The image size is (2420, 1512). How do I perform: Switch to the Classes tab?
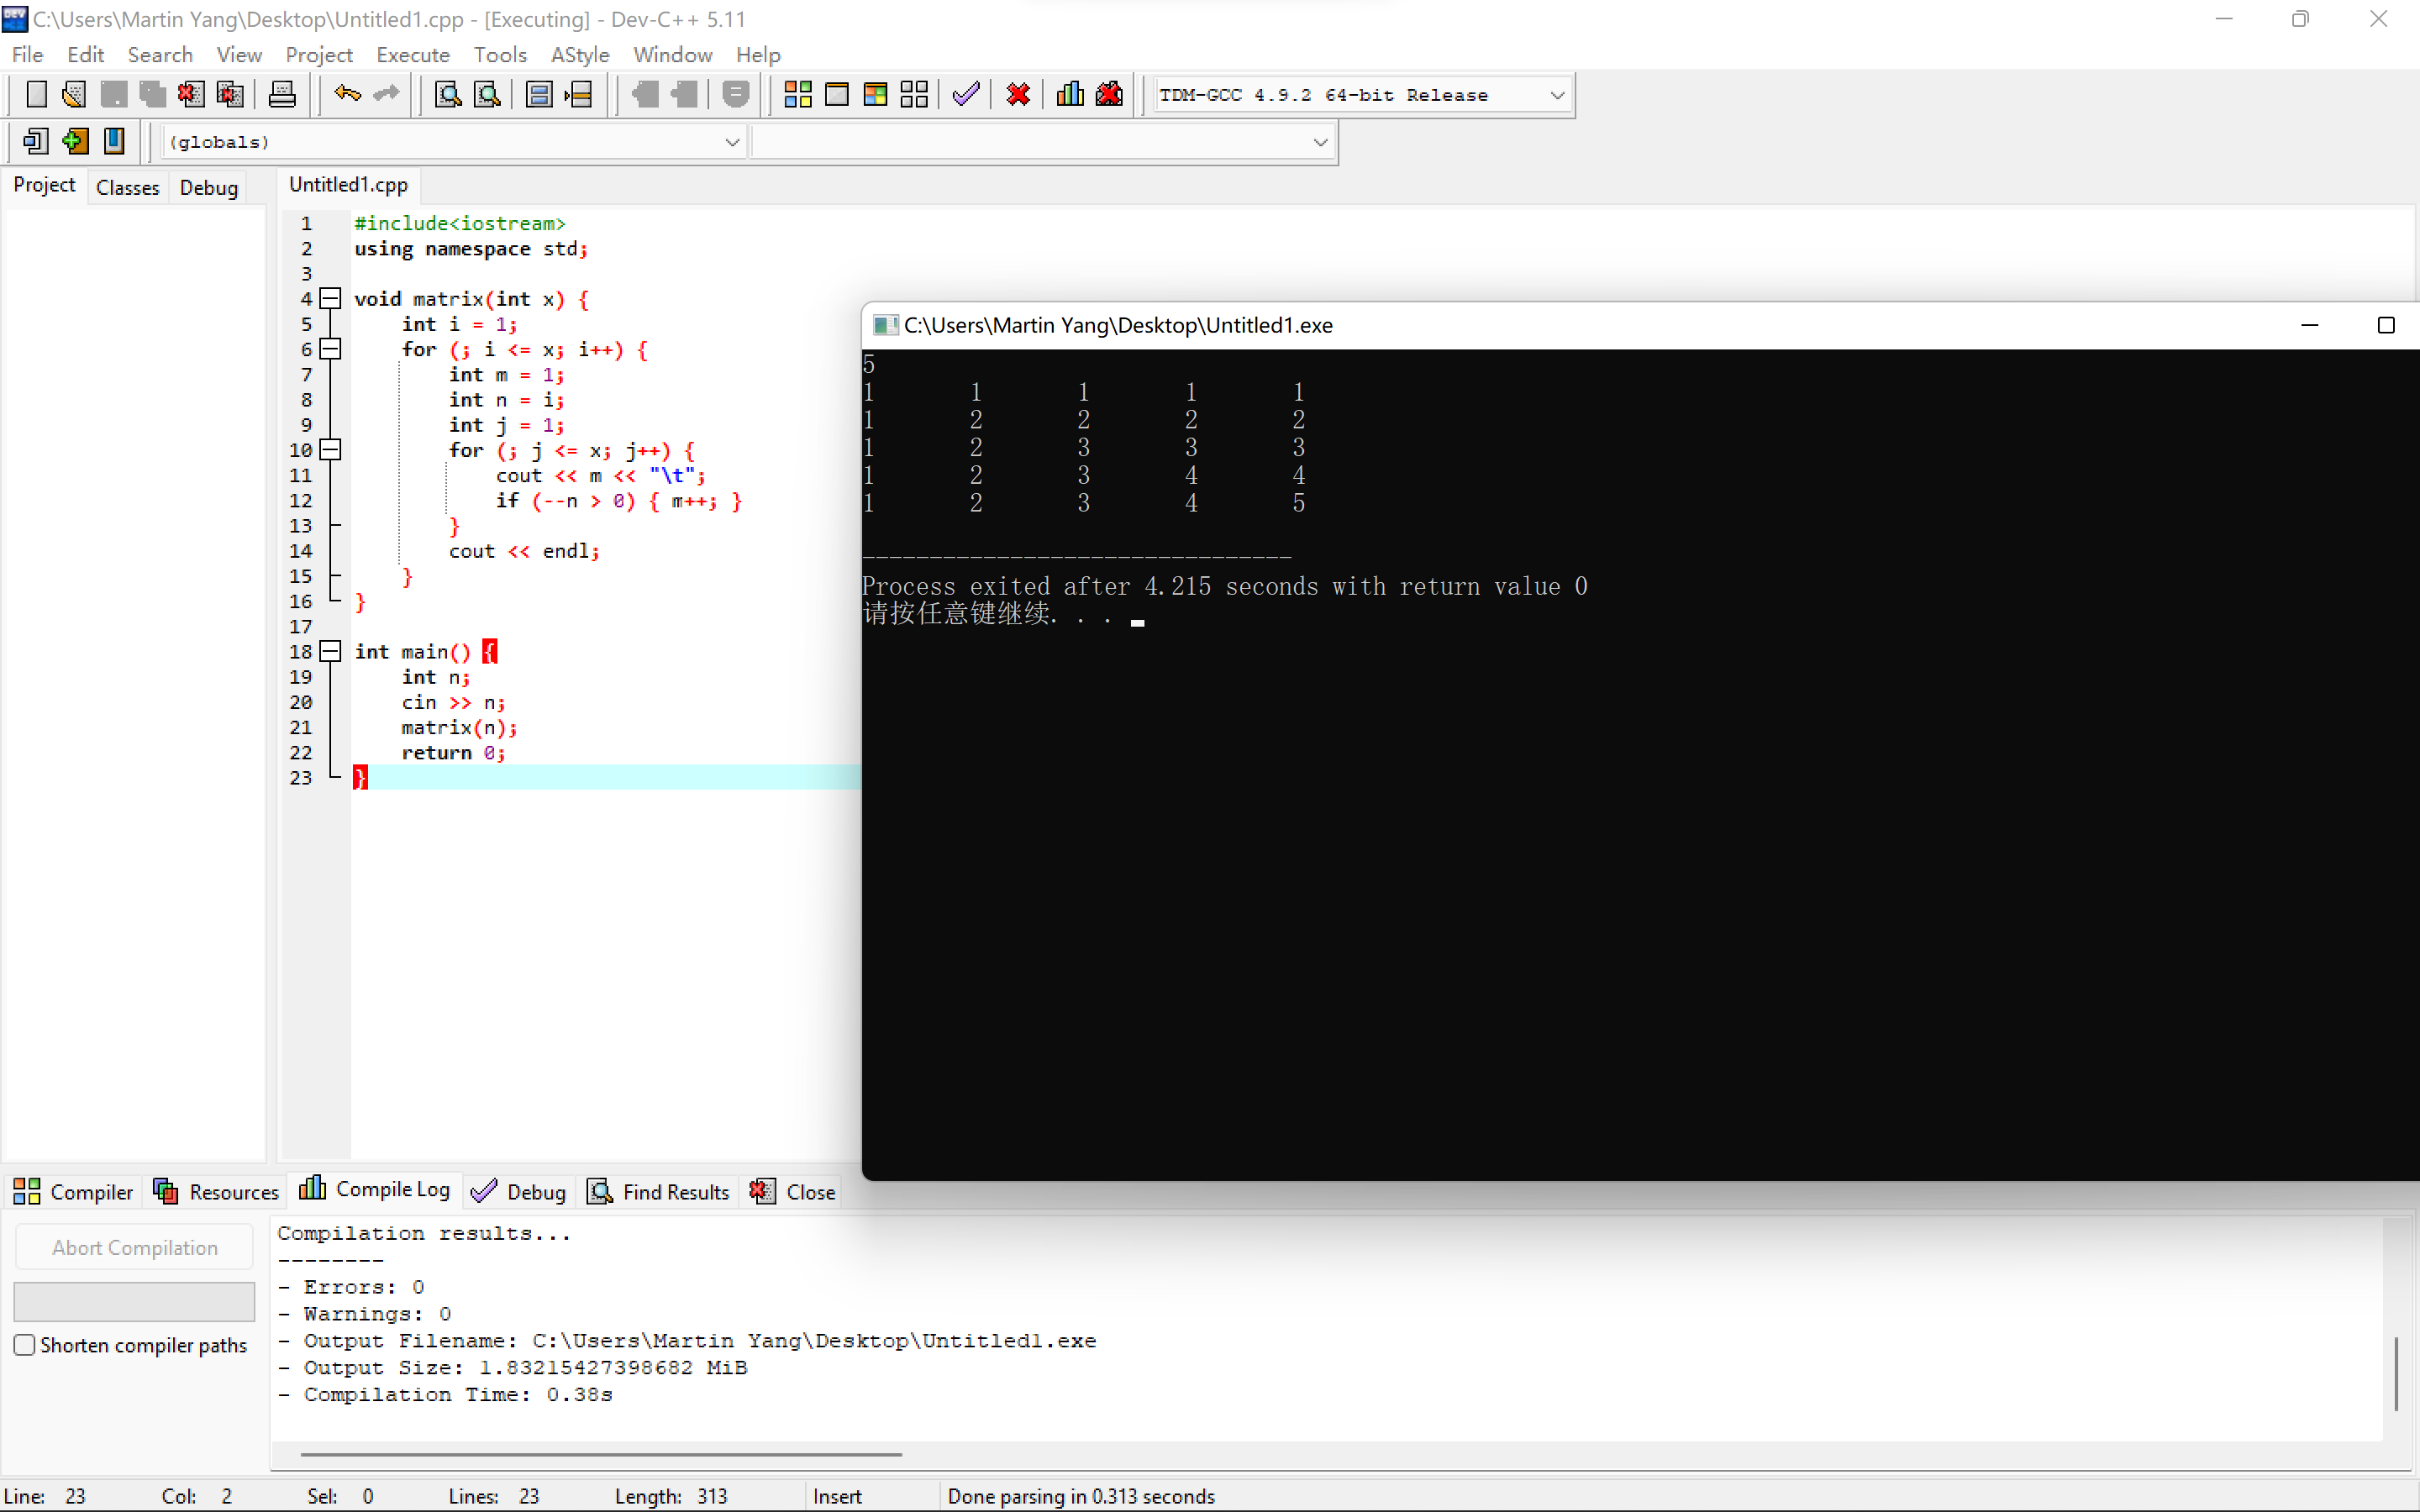127,187
